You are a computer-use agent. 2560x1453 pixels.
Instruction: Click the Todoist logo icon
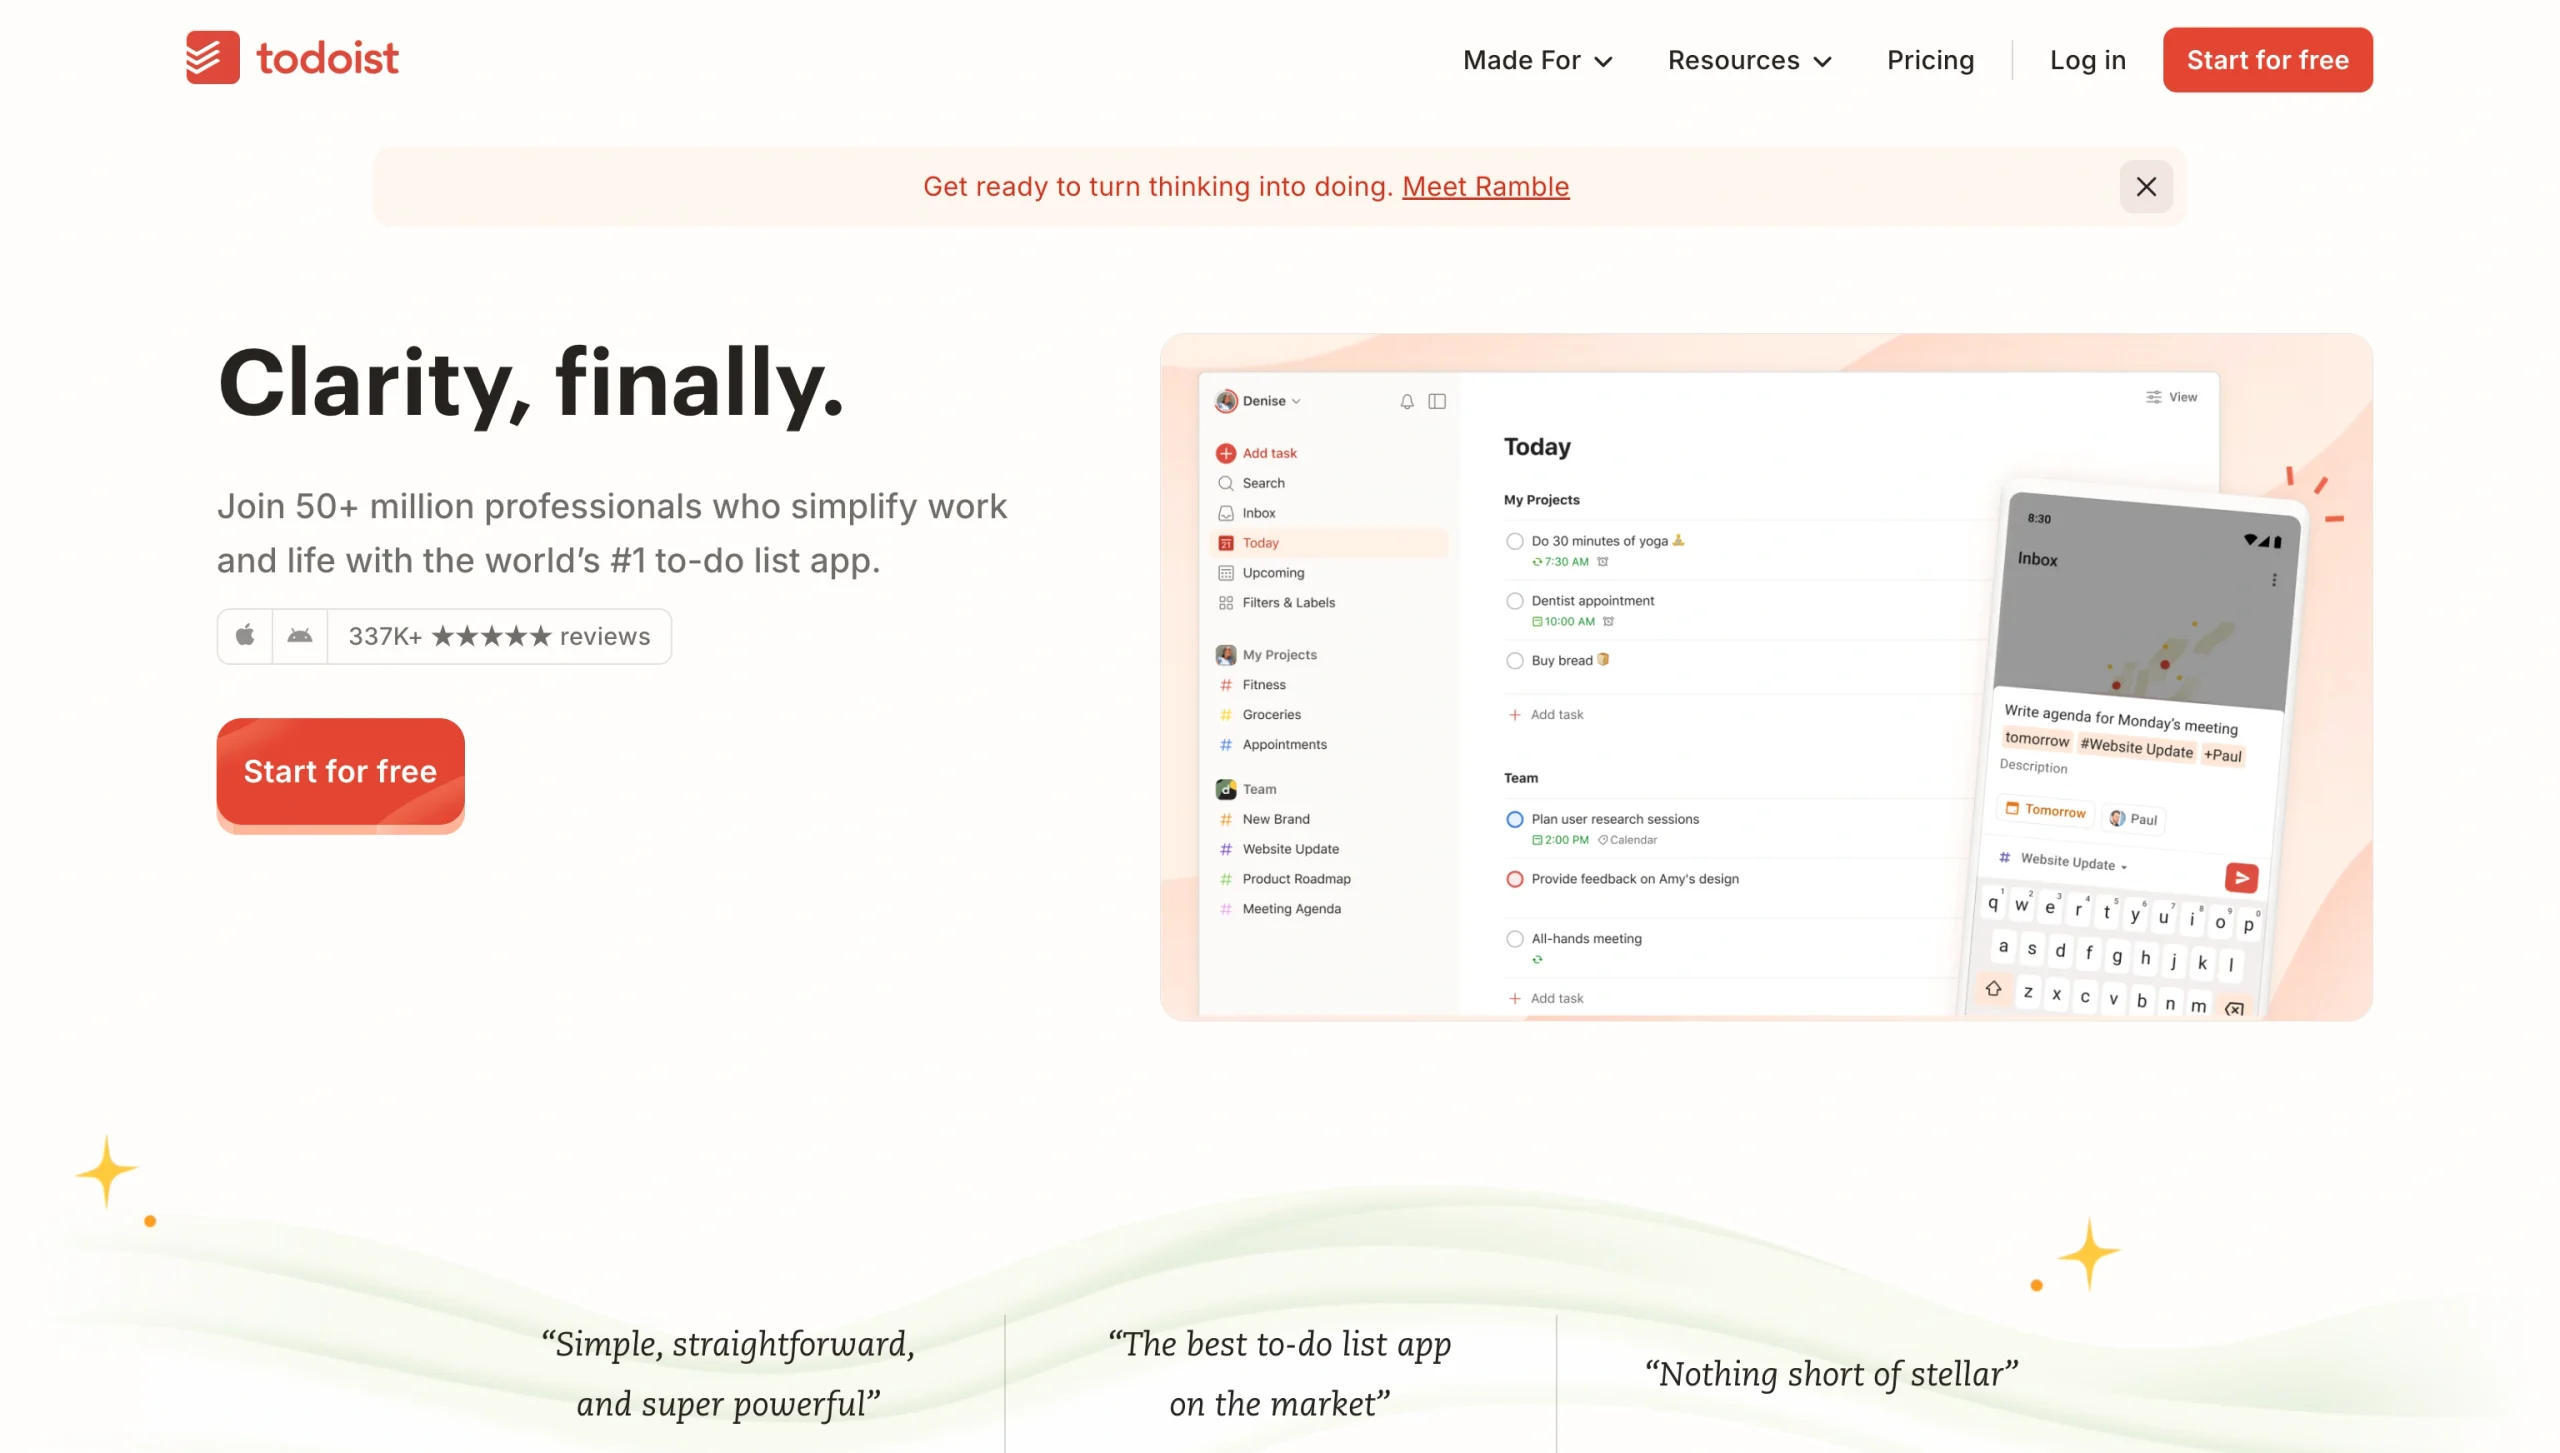tap(213, 58)
